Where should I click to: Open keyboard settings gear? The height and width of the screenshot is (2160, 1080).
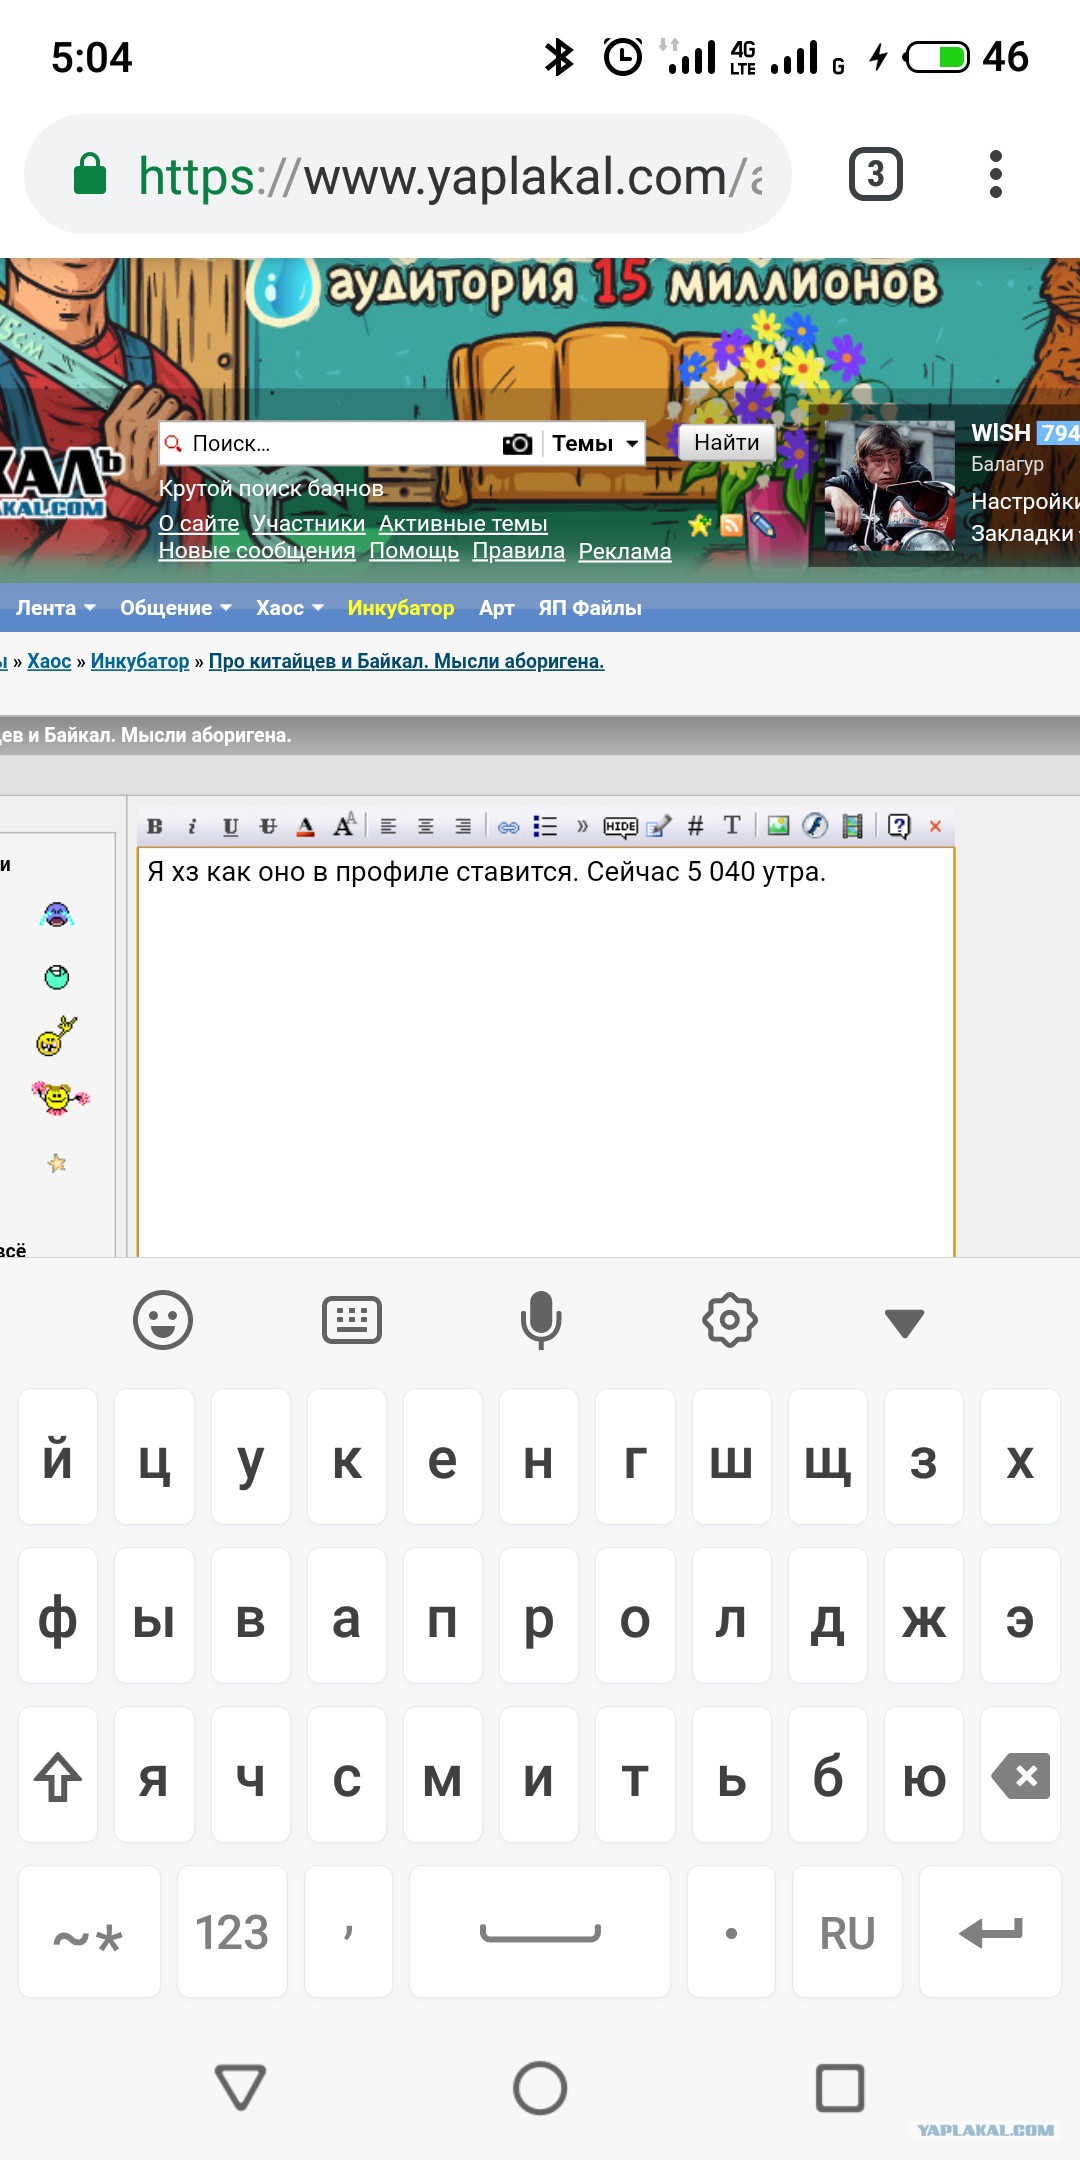click(x=730, y=1320)
